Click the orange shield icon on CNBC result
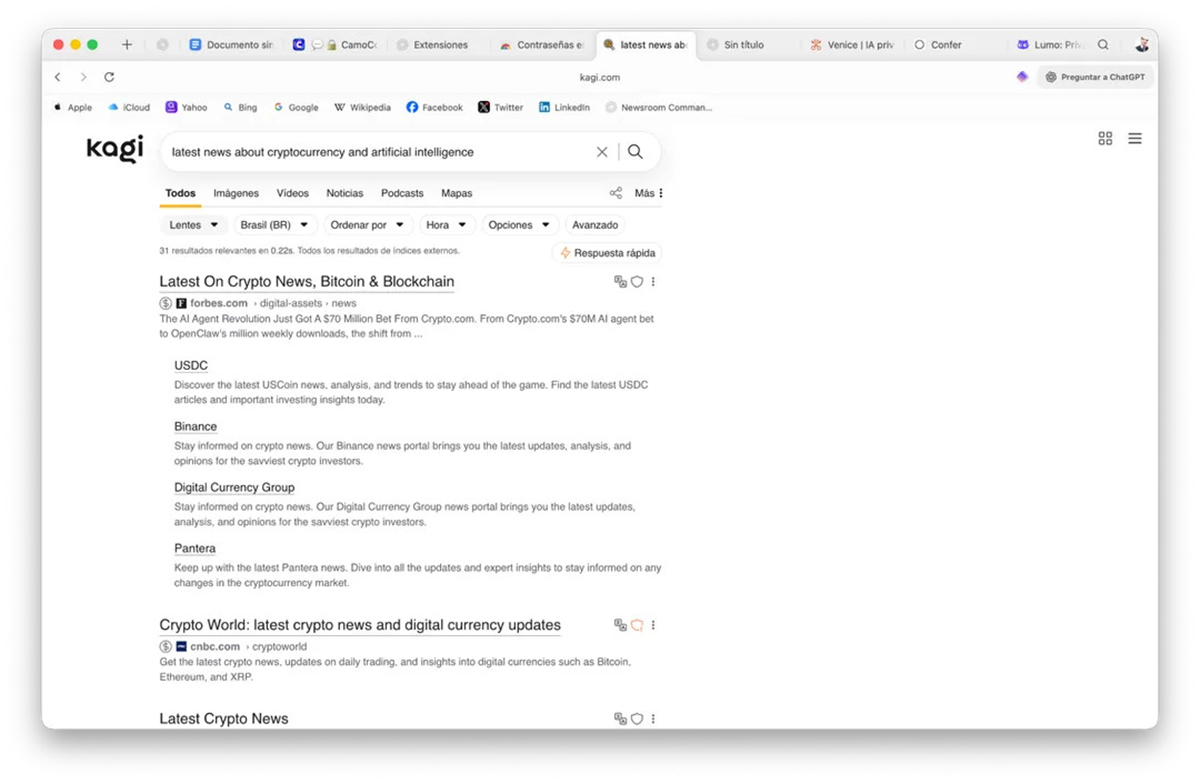 coord(637,625)
